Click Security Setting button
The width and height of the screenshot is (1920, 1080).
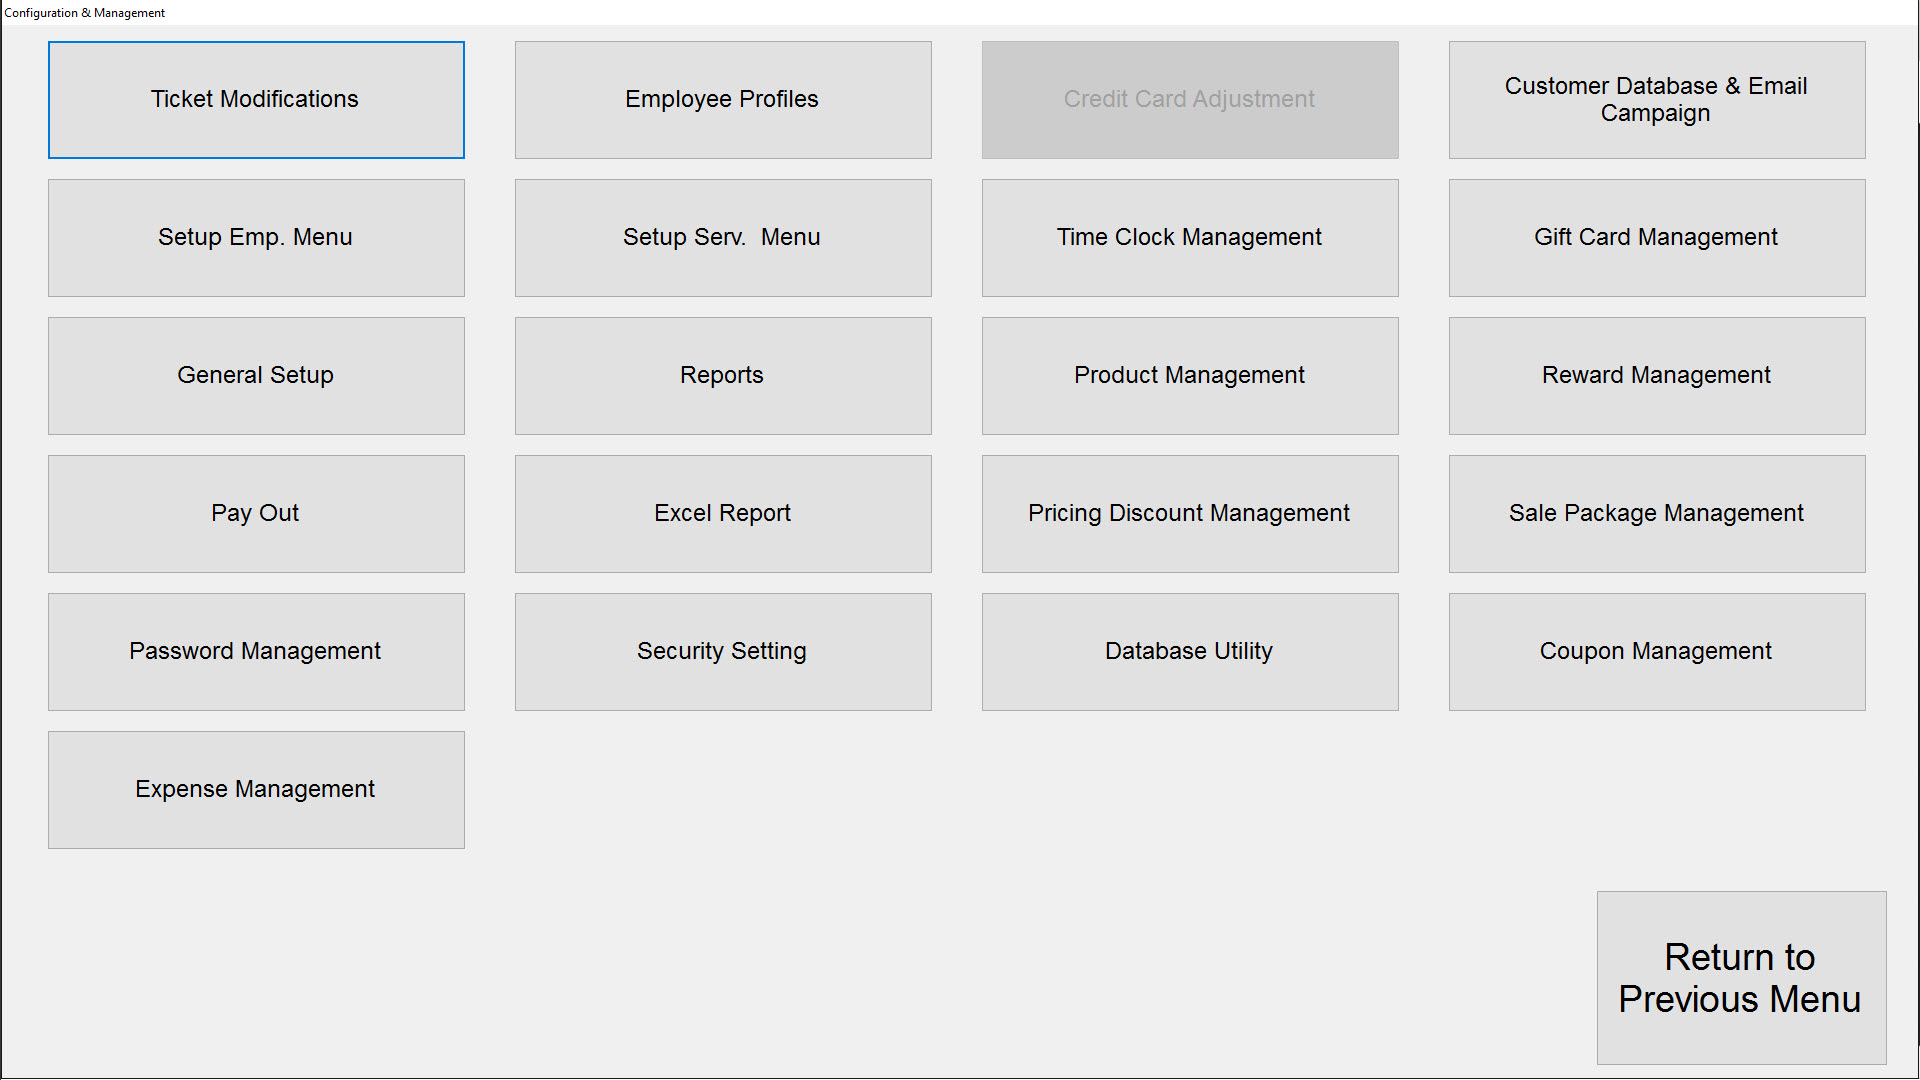(723, 652)
